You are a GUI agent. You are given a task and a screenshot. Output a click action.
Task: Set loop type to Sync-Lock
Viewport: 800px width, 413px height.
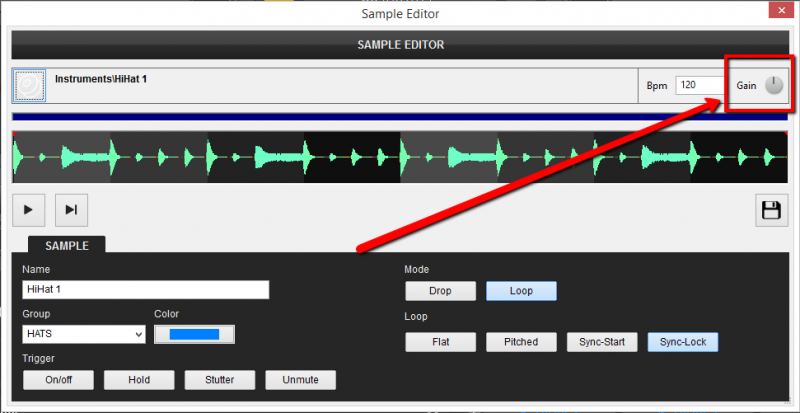[x=683, y=342]
